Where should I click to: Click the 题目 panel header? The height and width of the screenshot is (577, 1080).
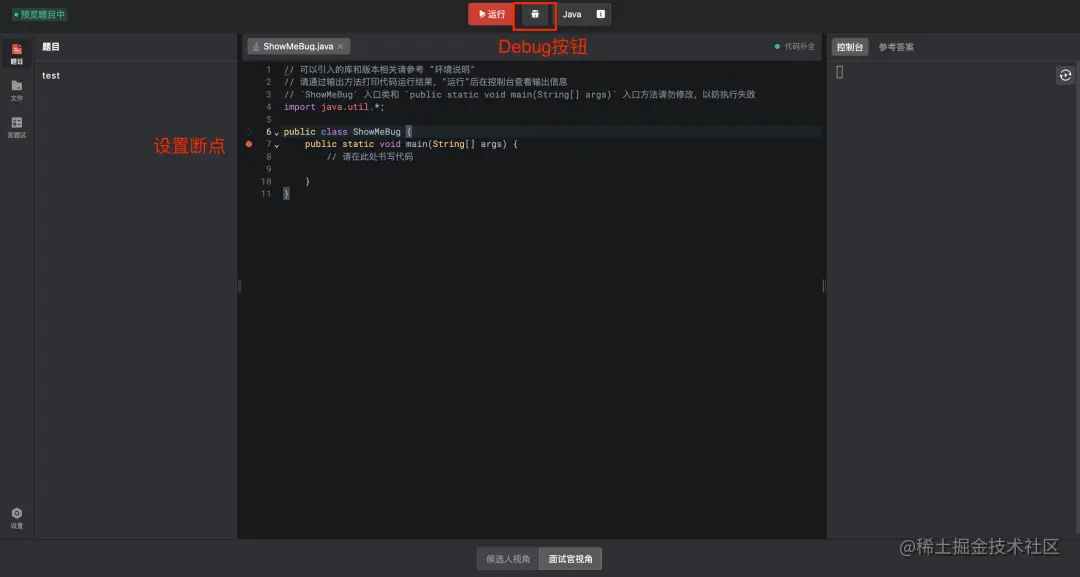click(x=51, y=47)
